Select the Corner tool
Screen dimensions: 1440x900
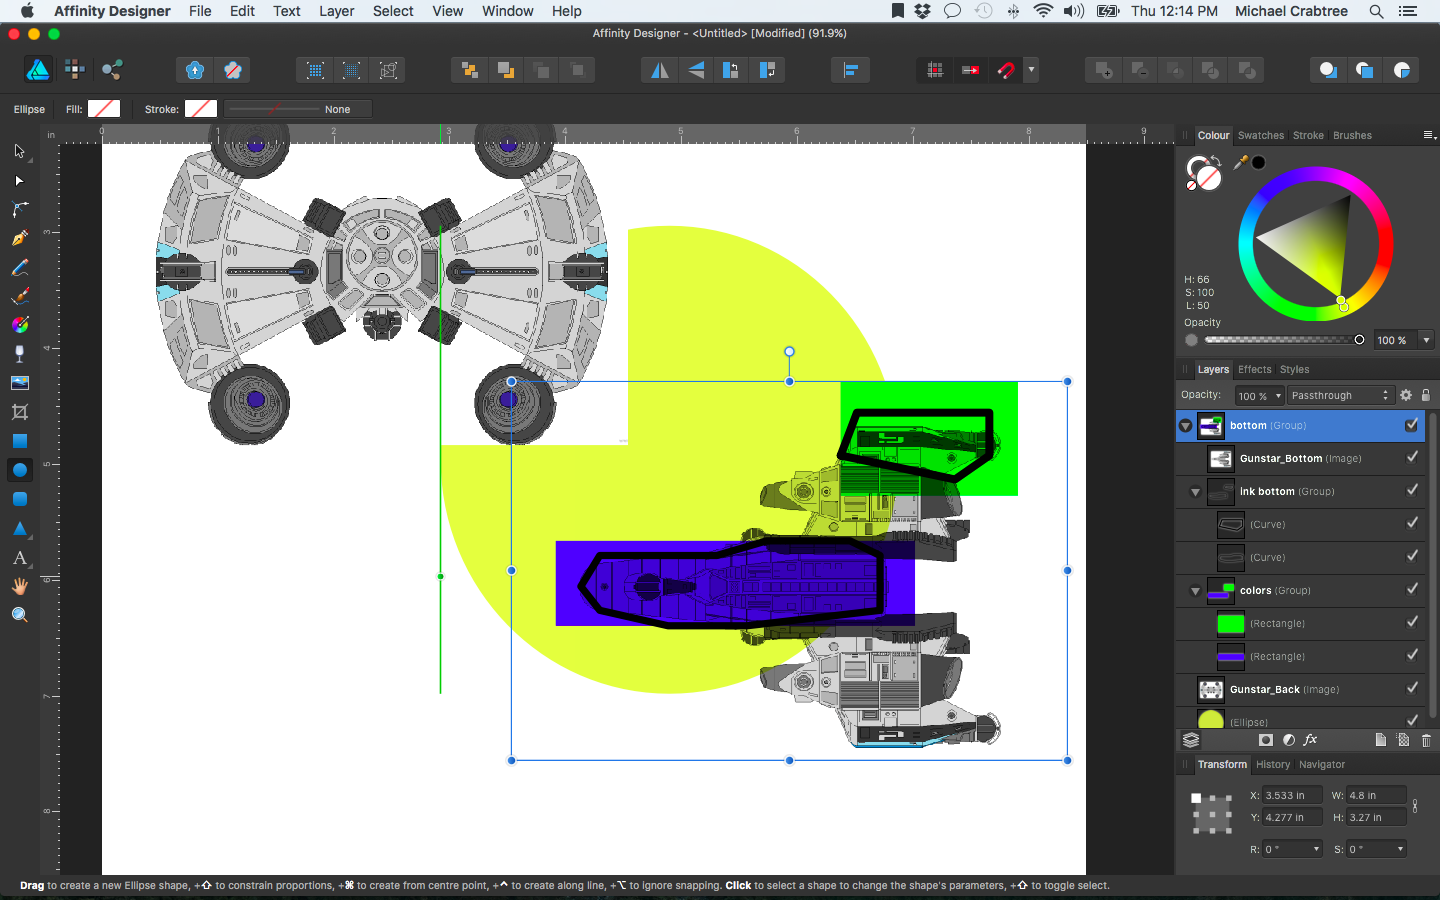click(x=19, y=209)
